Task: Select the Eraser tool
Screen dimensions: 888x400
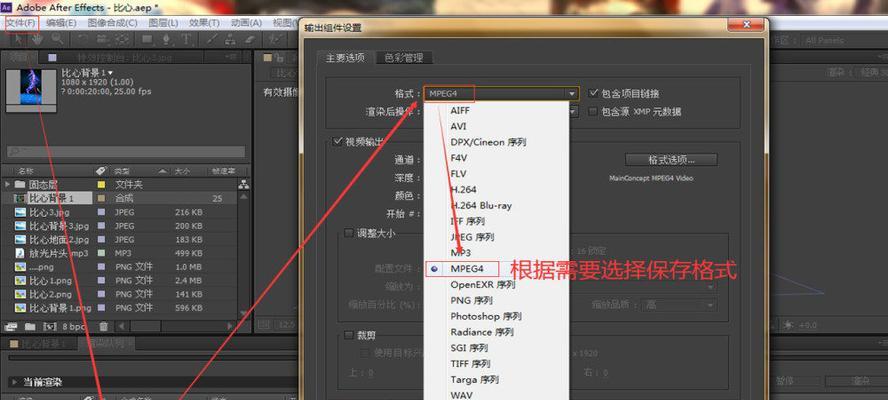Action: [x=250, y=39]
